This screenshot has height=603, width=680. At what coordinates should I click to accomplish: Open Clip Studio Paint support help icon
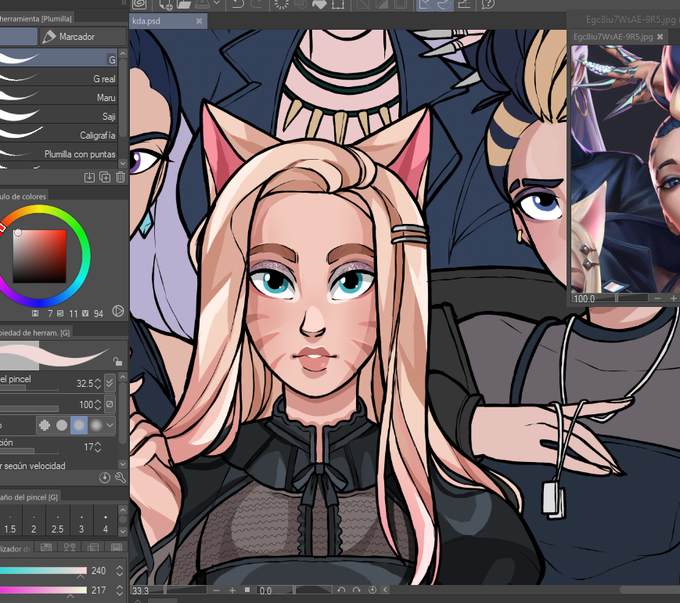[x=488, y=4]
